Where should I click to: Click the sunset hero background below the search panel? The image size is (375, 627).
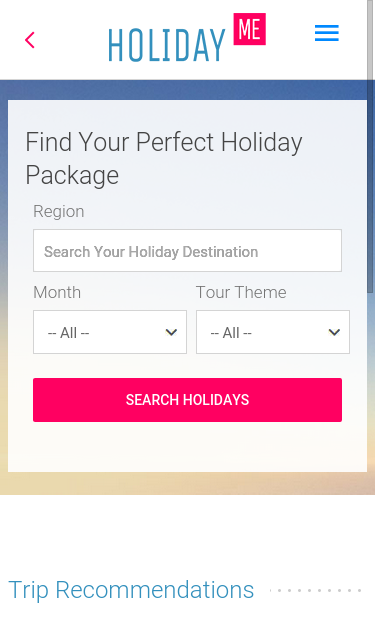[188, 483]
